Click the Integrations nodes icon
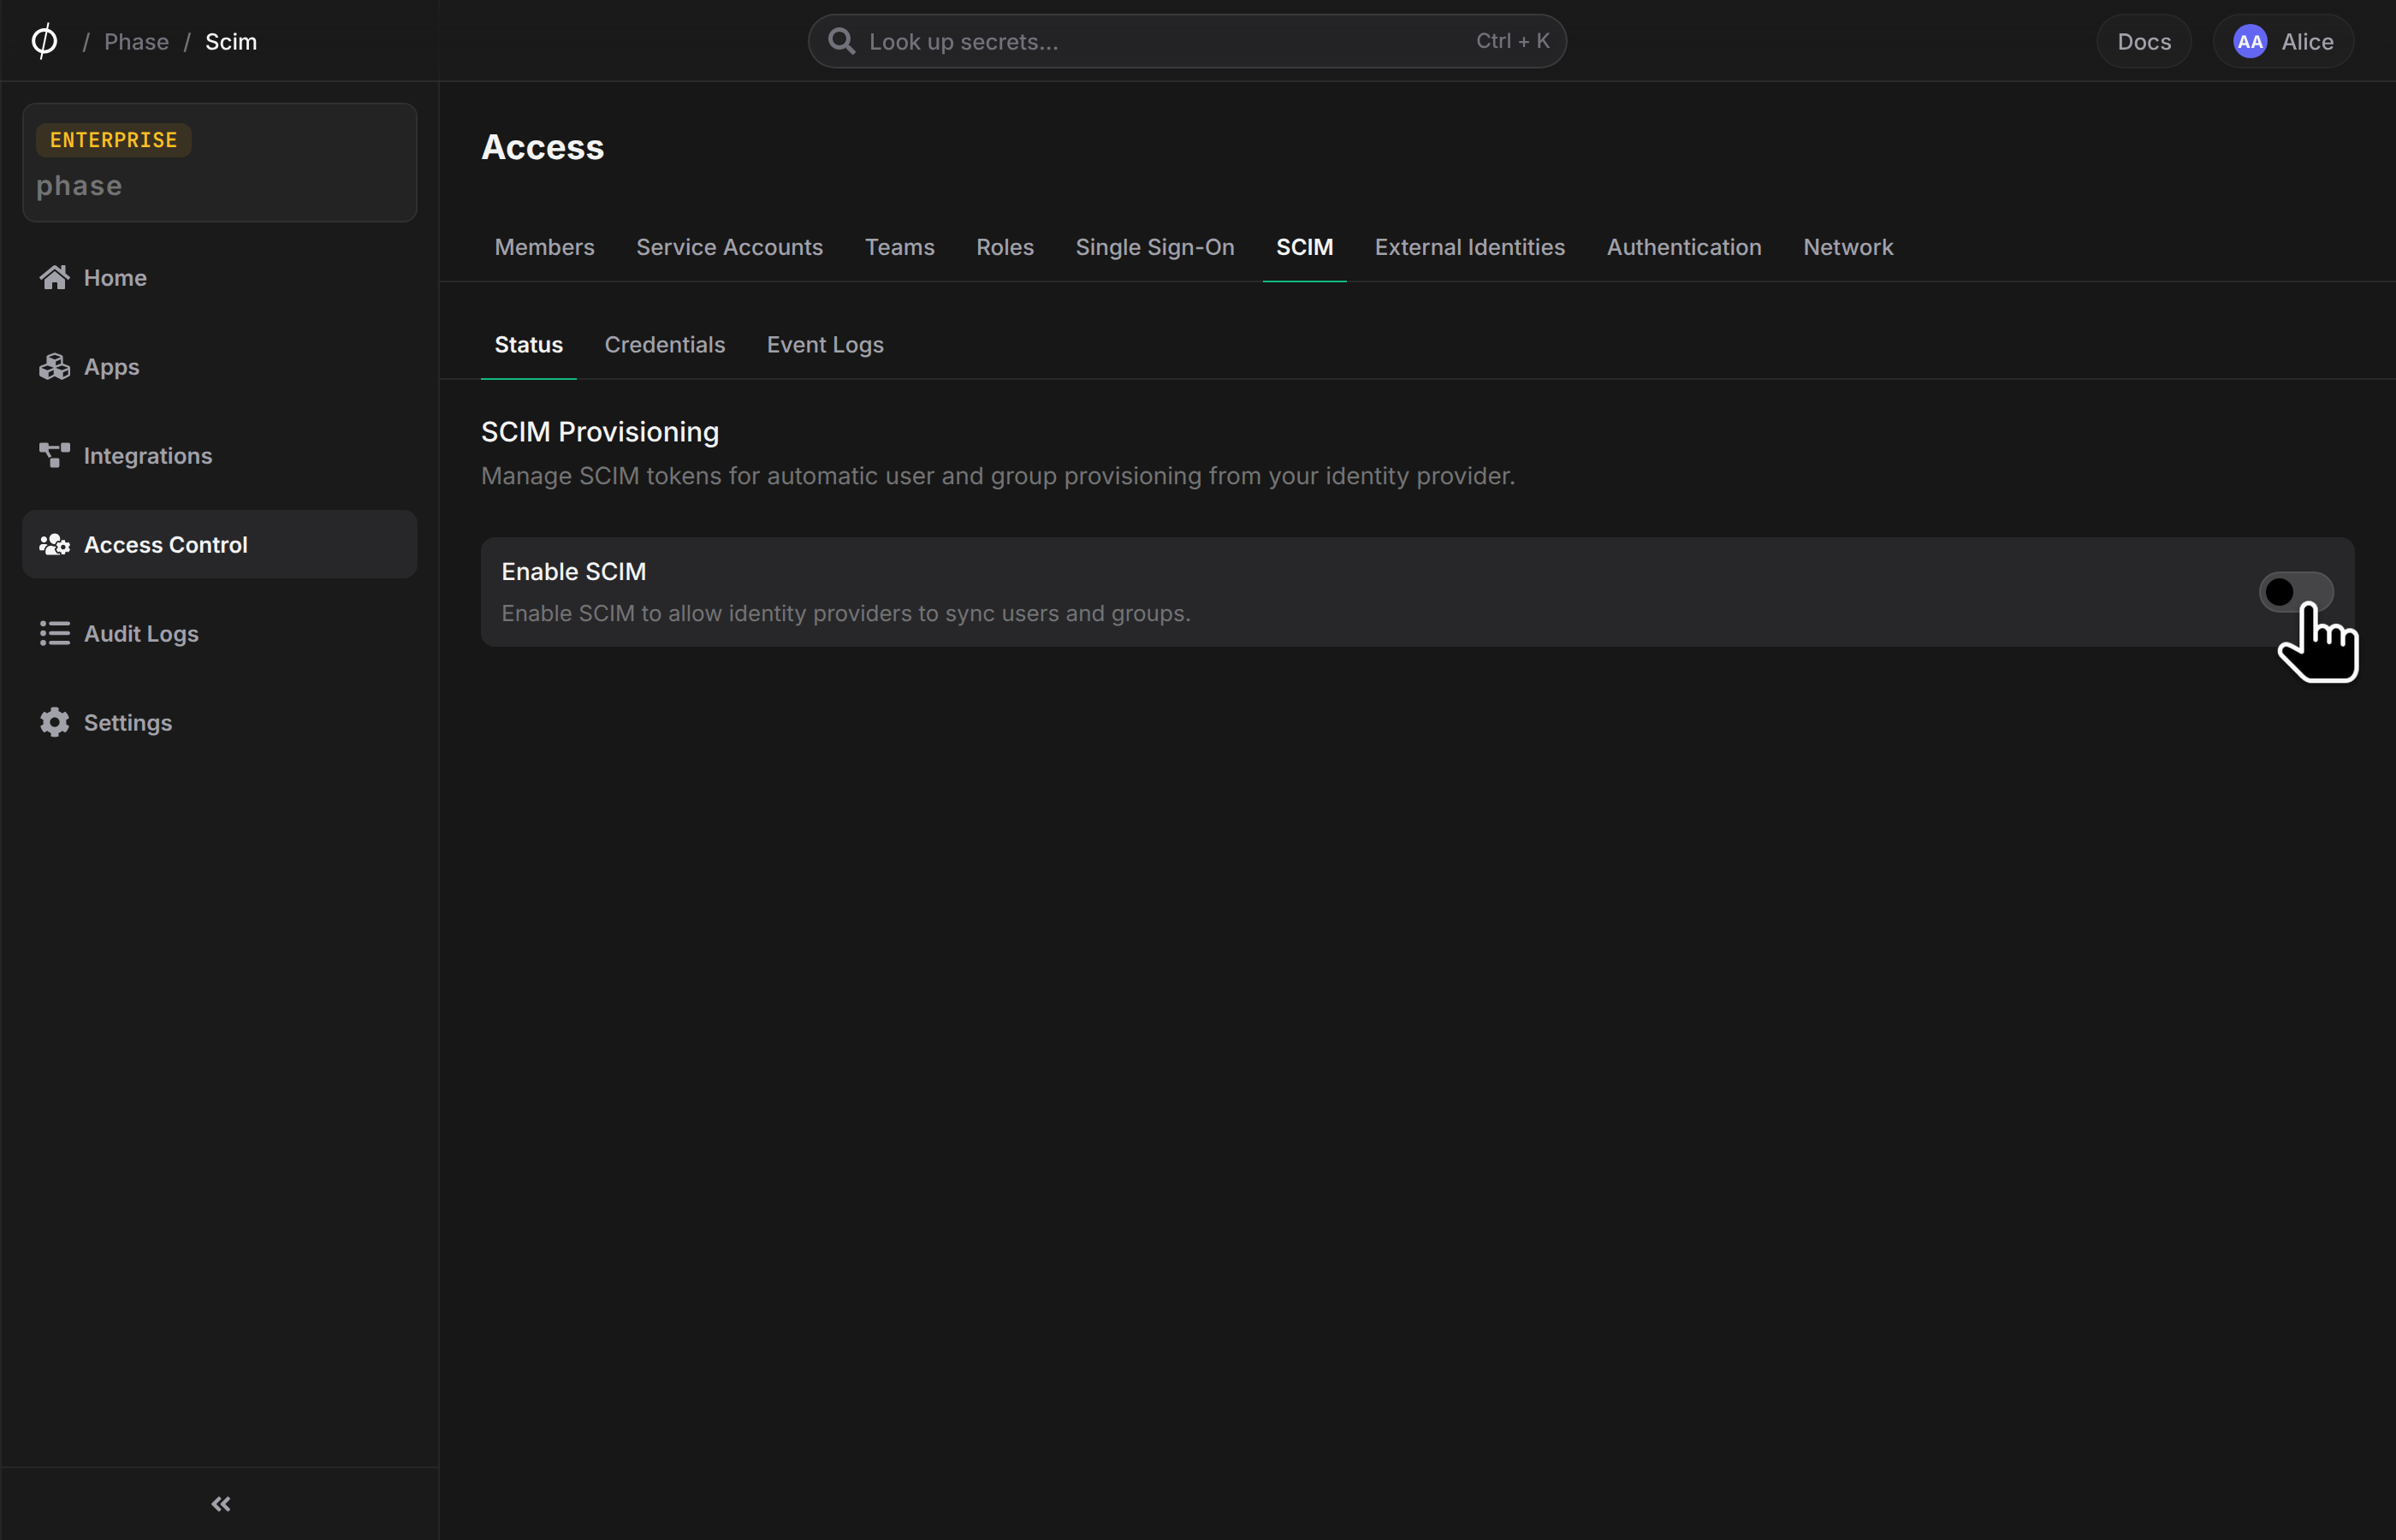The height and width of the screenshot is (1540, 2396). [x=55, y=455]
